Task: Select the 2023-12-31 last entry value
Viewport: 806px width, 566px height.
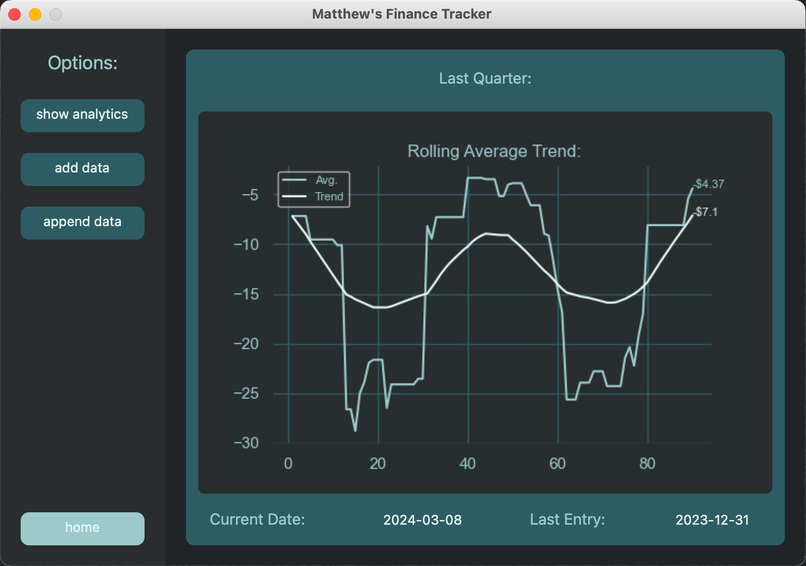Action: point(712,520)
